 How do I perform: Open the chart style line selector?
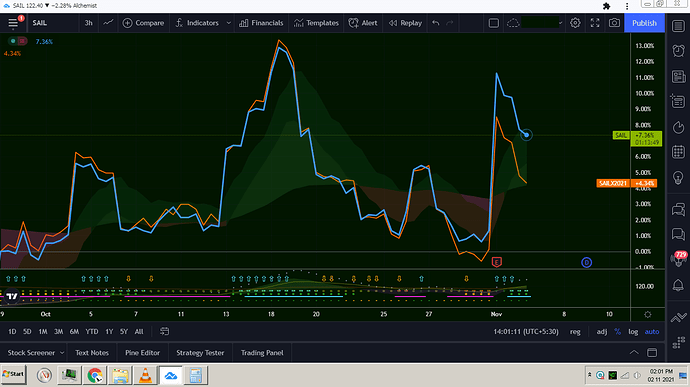point(108,23)
